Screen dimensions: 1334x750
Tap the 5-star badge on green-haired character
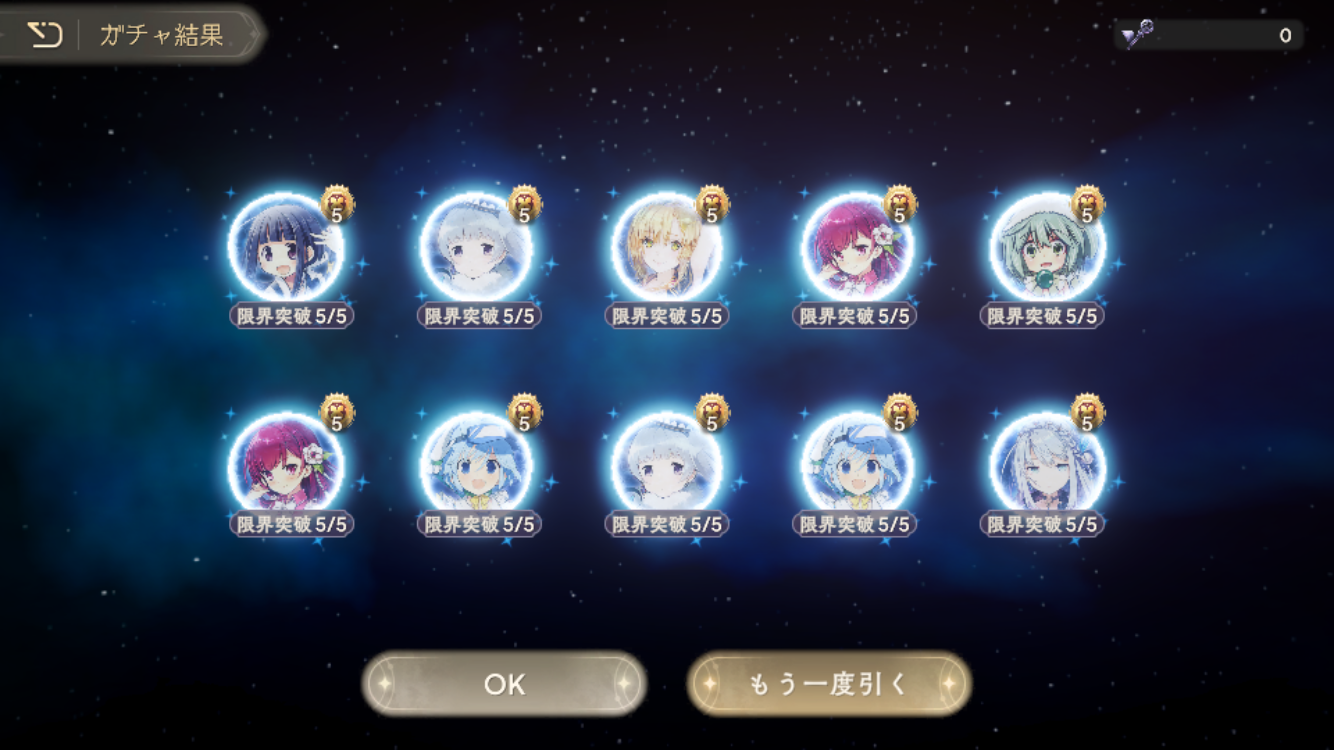point(1088,205)
